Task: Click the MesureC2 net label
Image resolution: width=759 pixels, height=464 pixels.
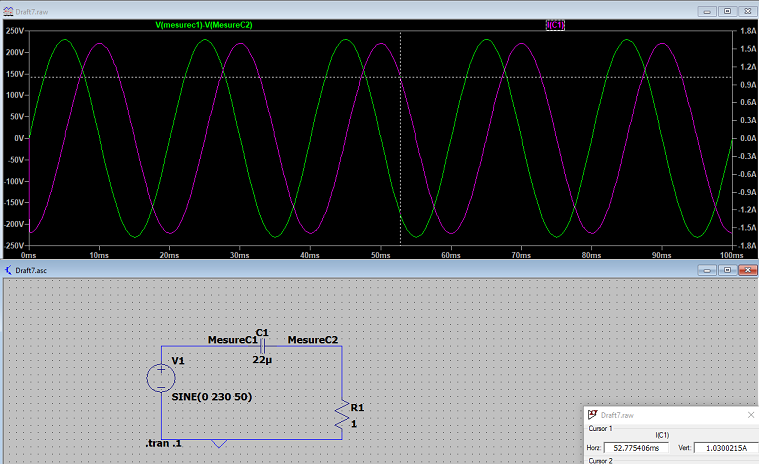Action: [313, 340]
